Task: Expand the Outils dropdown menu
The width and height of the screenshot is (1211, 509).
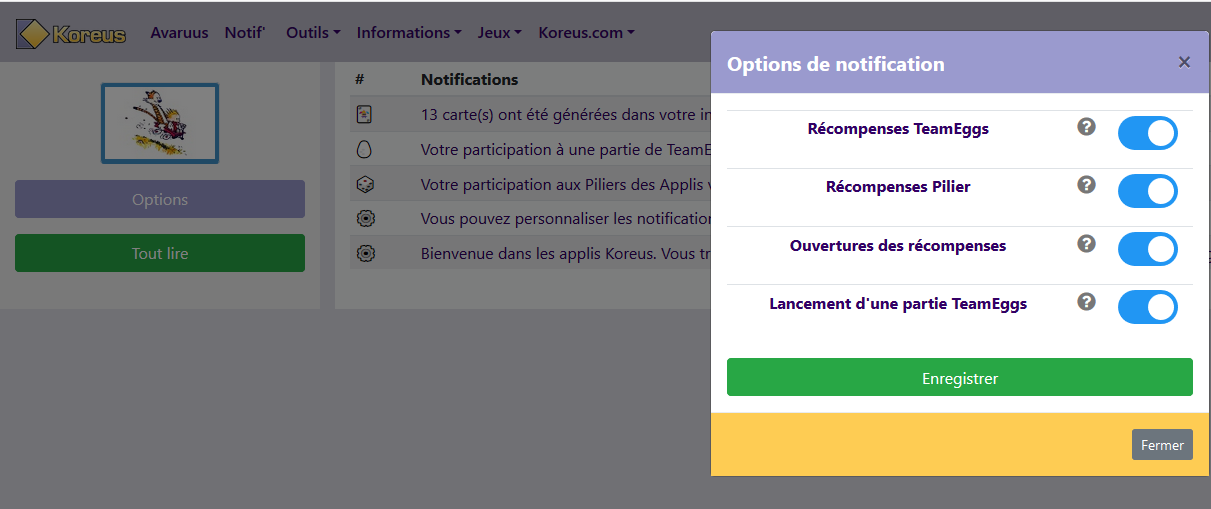Action: (x=313, y=32)
